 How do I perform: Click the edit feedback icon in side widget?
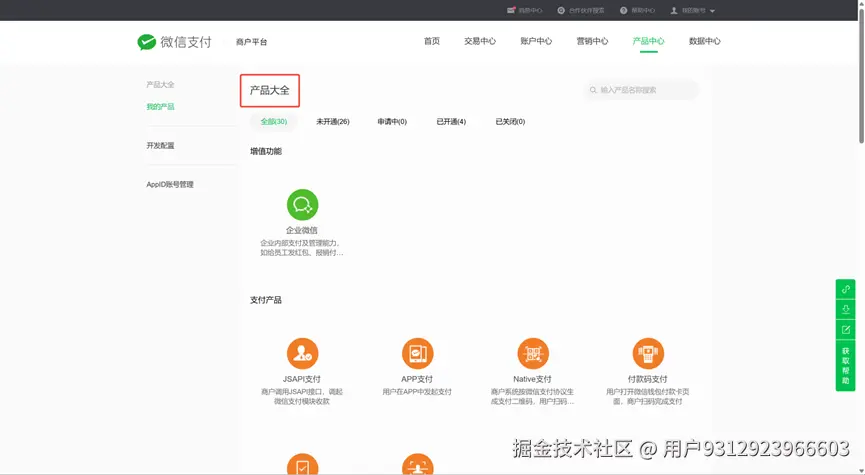click(846, 330)
